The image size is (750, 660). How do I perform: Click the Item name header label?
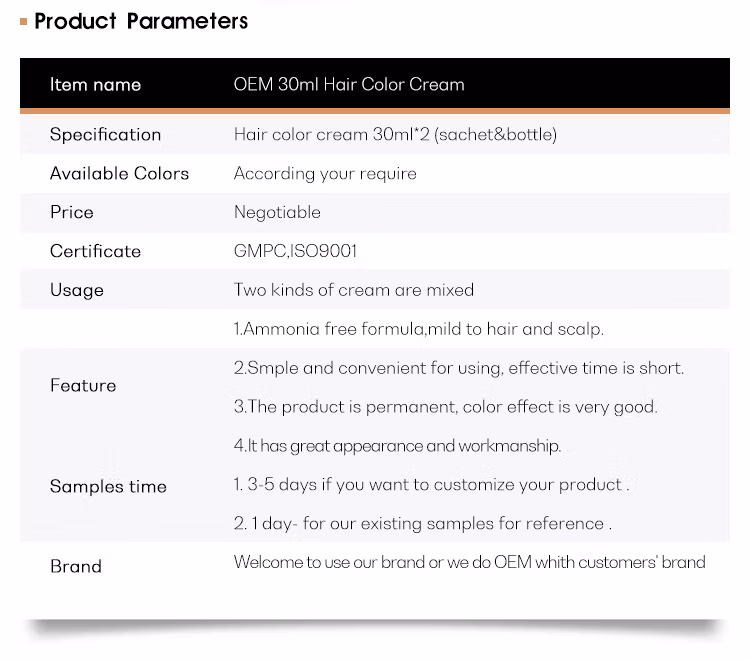pos(95,85)
